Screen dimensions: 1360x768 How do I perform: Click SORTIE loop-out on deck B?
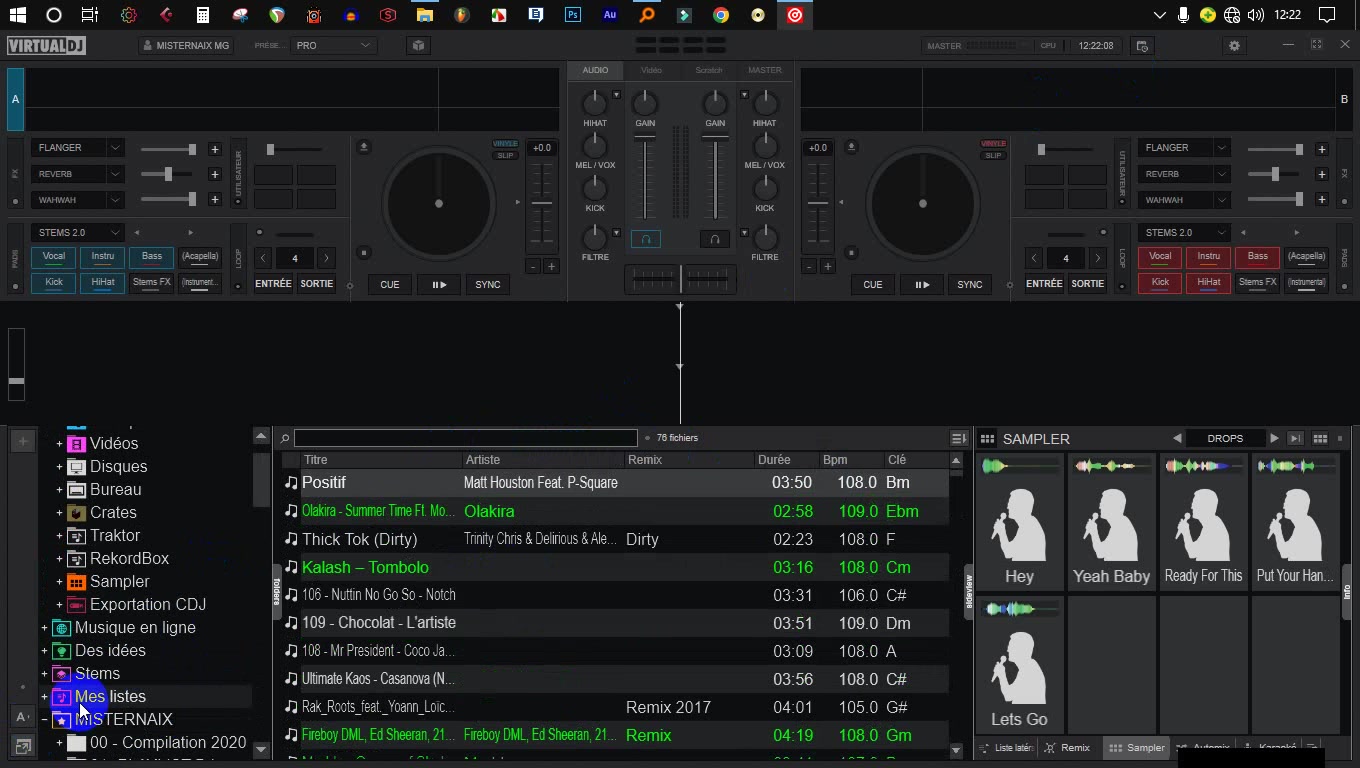(x=1088, y=284)
